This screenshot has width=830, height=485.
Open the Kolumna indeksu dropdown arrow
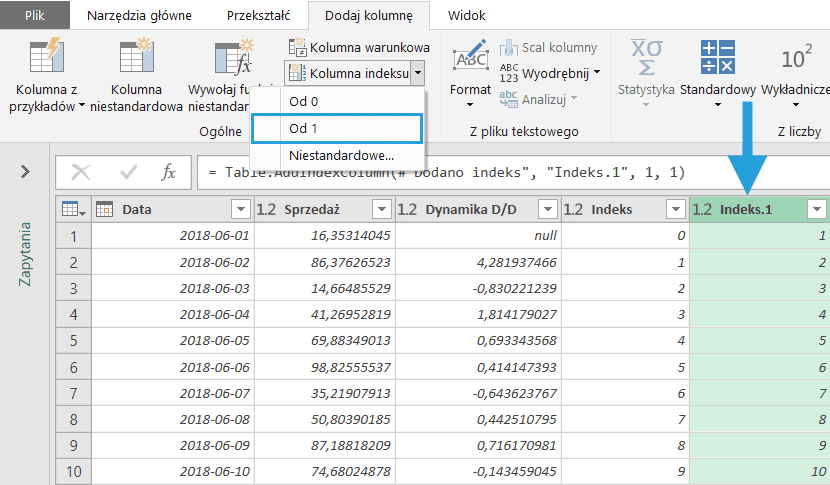tap(417, 73)
